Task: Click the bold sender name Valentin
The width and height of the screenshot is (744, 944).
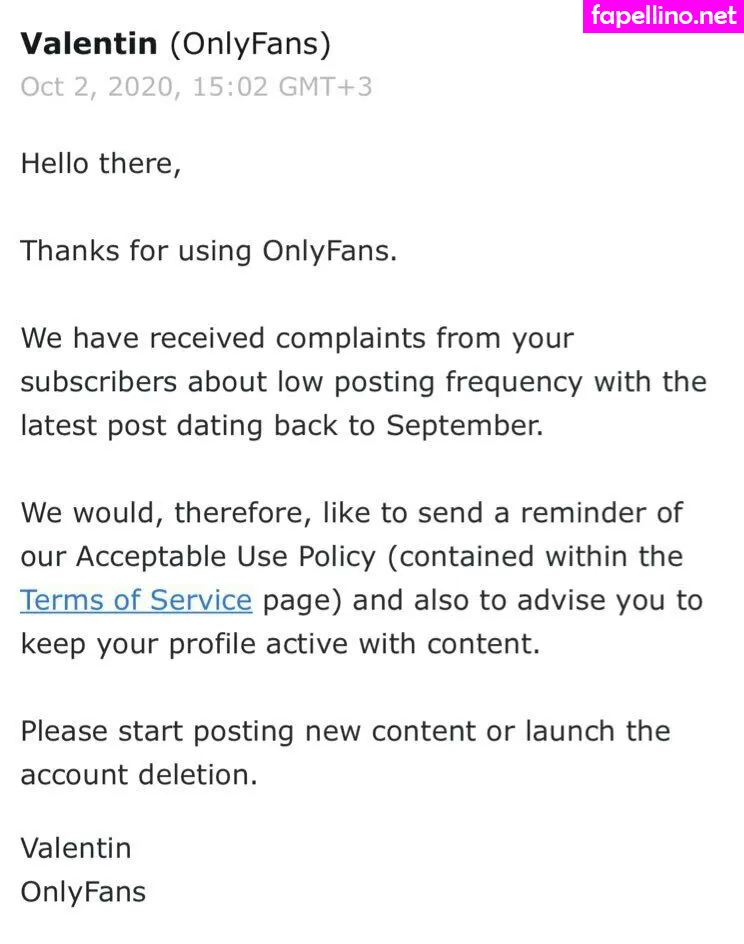Action: coord(89,44)
